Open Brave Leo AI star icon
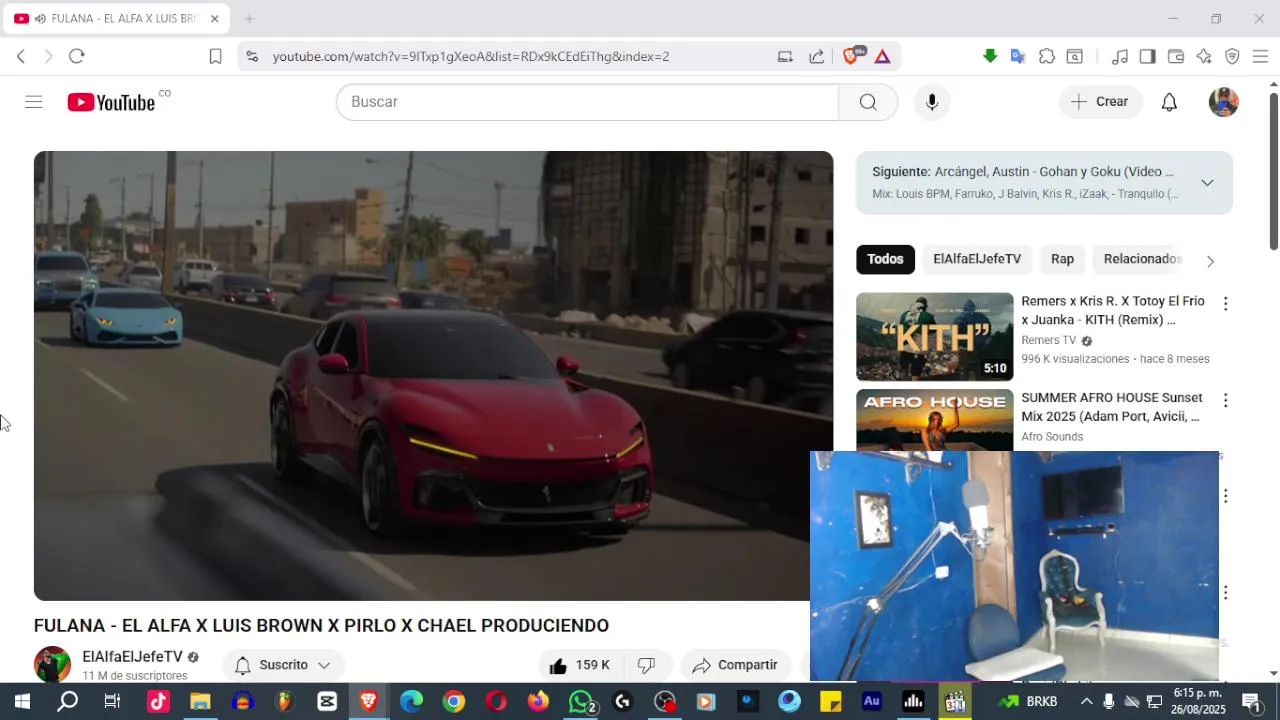Viewport: 1280px width, 720px height. [x=1204, y=56]
